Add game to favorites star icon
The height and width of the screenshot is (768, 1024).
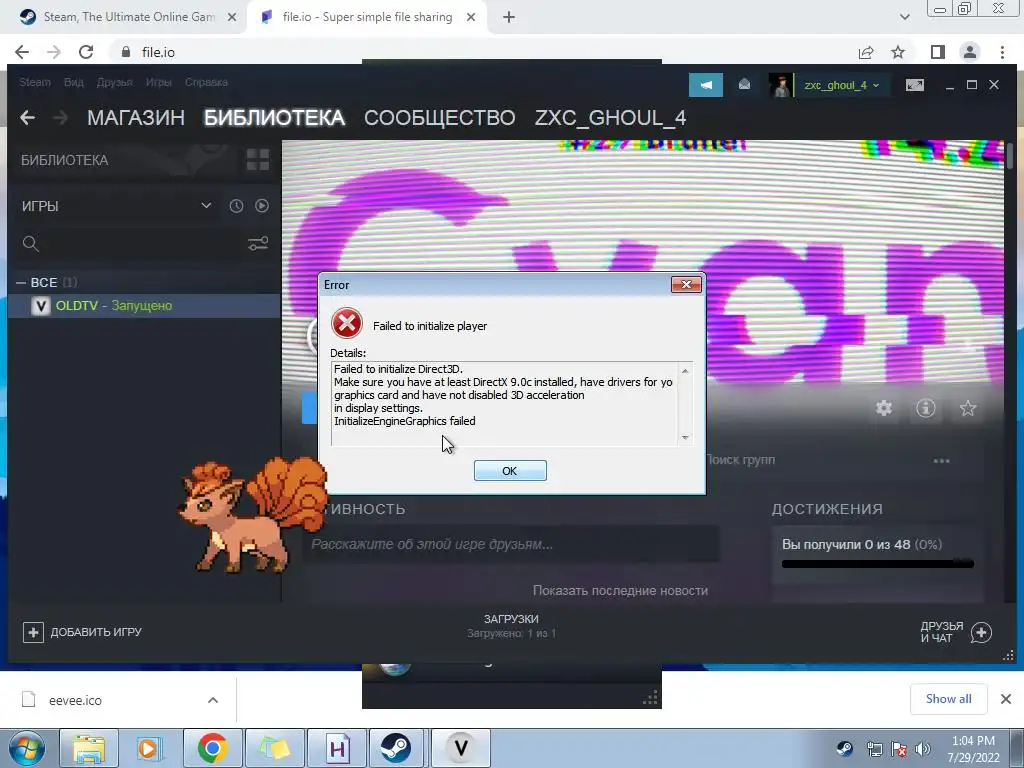pyautogui.click(x=967, y=408)
